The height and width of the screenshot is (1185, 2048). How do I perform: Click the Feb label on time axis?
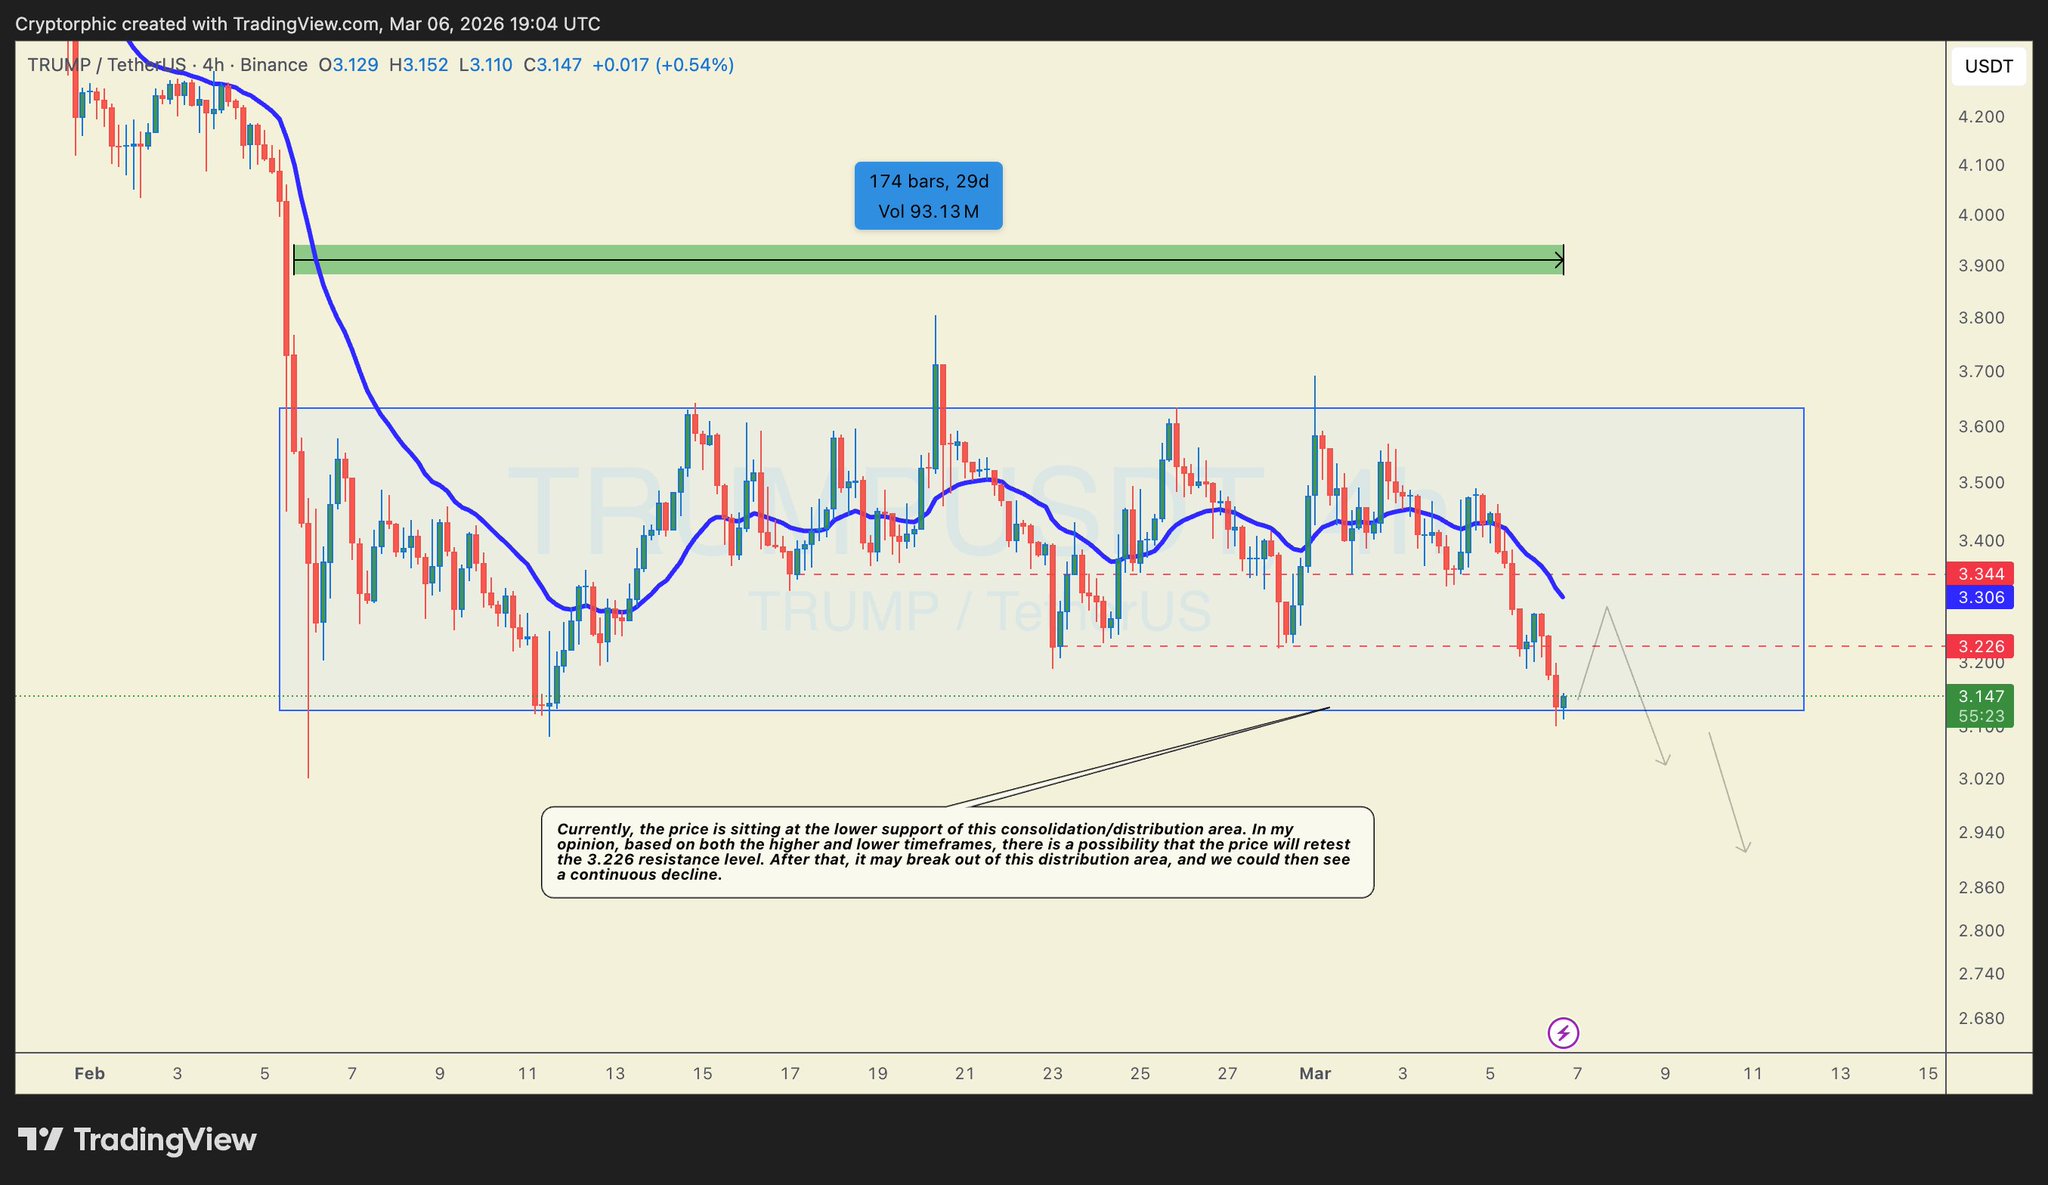(89, 1074)
